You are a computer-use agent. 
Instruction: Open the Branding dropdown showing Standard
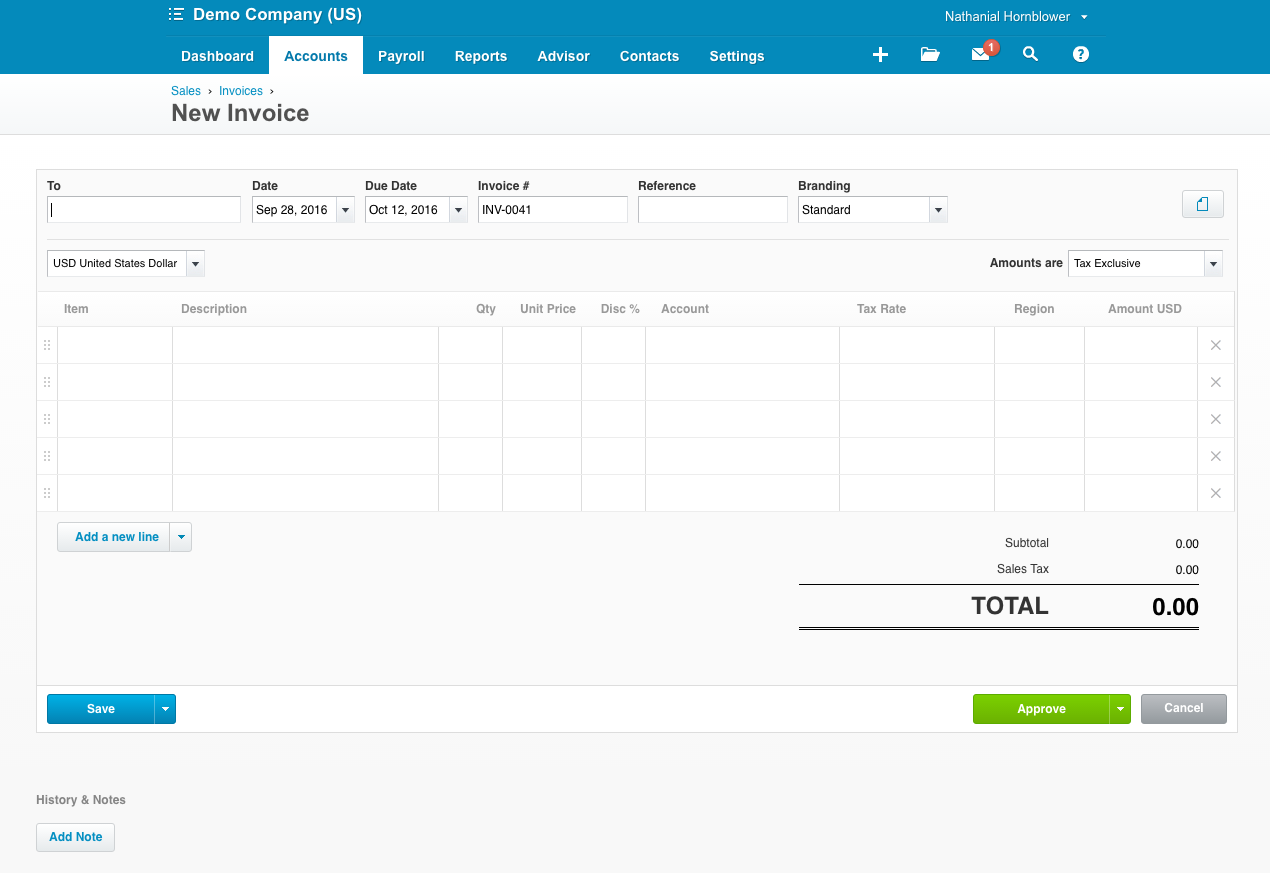tap(937, 209)
